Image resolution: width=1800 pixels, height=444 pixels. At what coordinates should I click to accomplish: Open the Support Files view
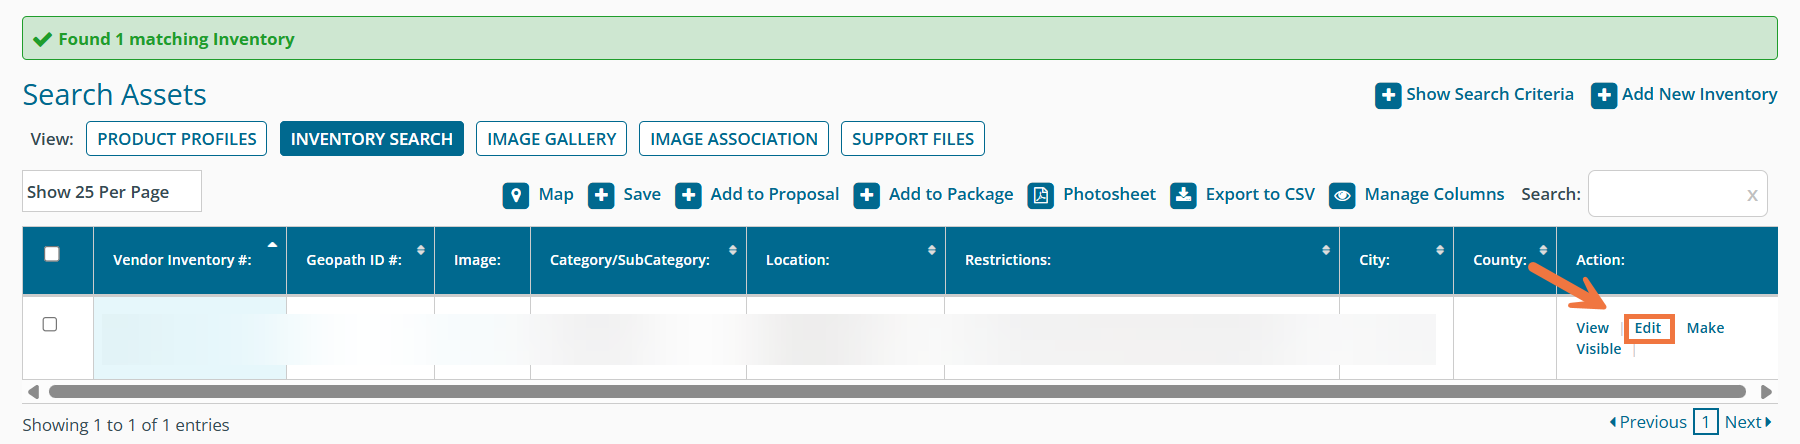pyautogui.click(x=912, y=139)
